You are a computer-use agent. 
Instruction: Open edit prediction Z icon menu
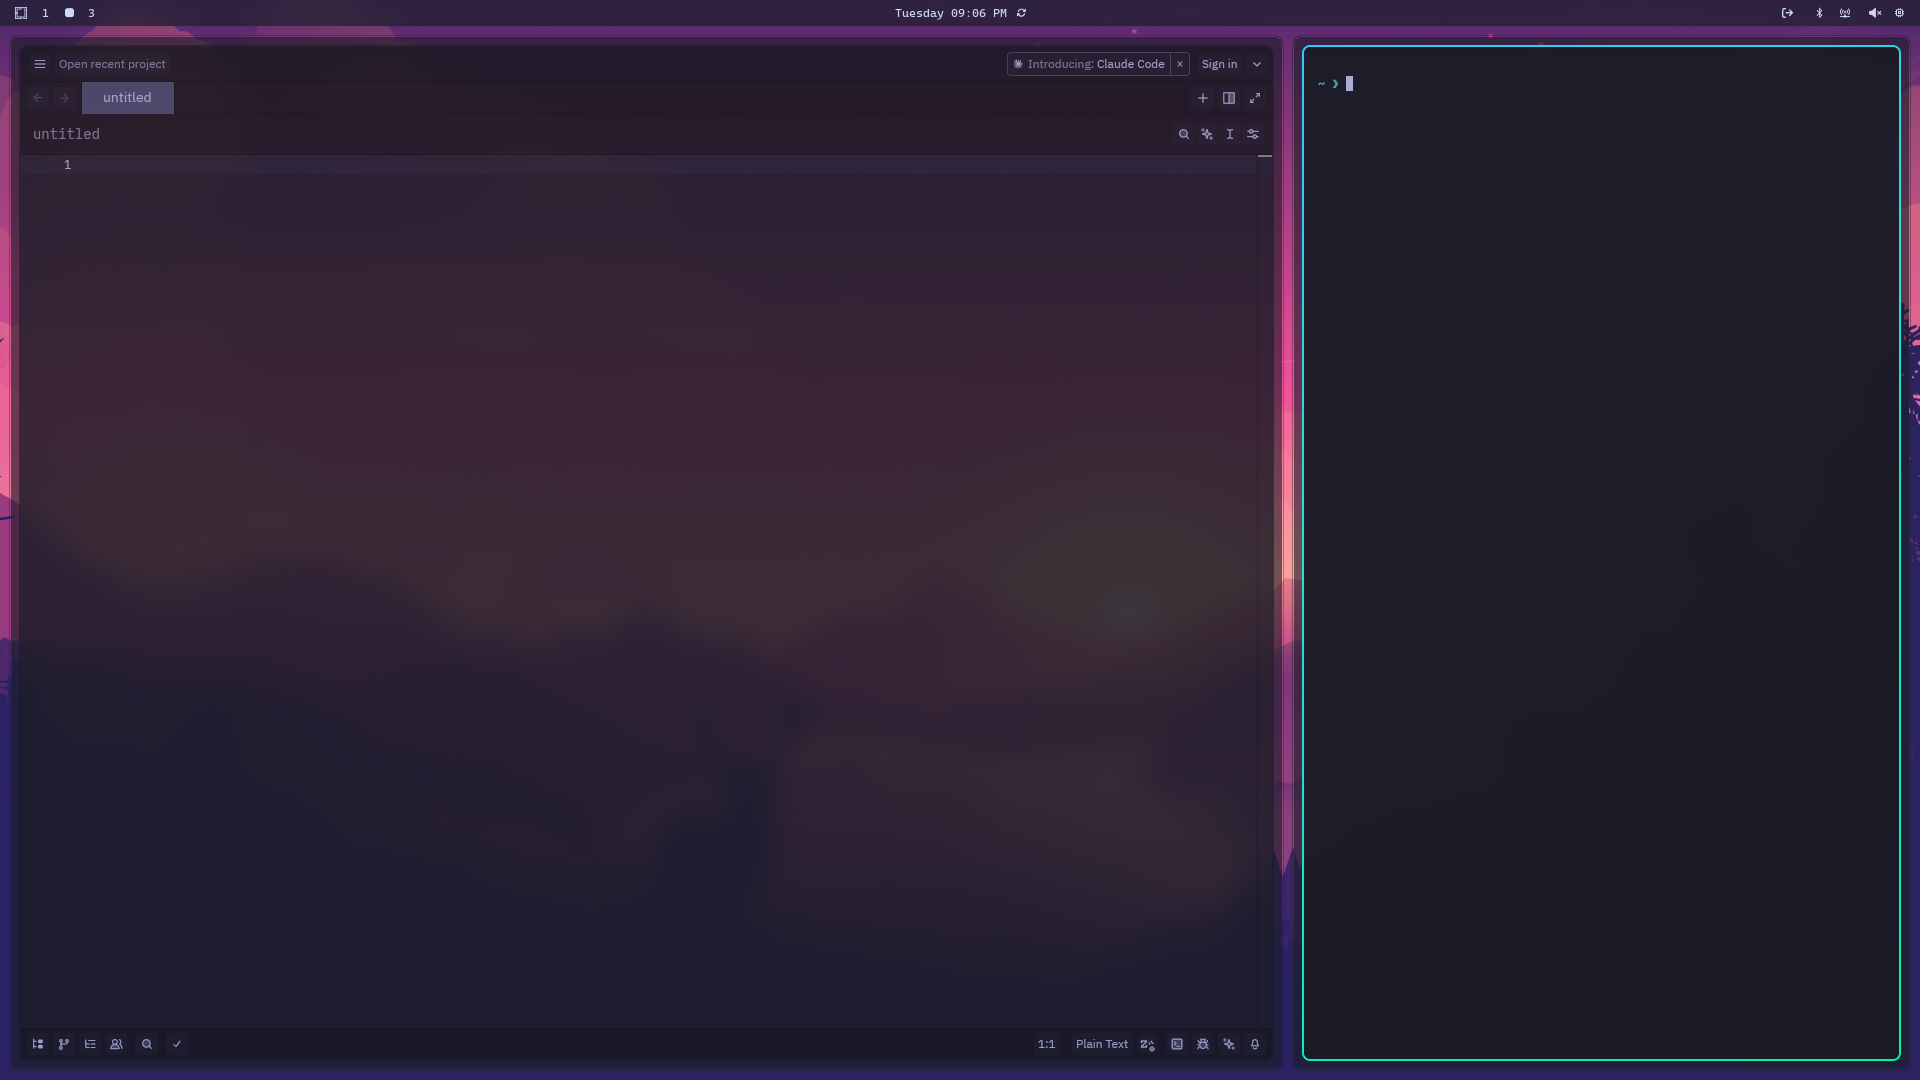[x=1148, y=1044]
